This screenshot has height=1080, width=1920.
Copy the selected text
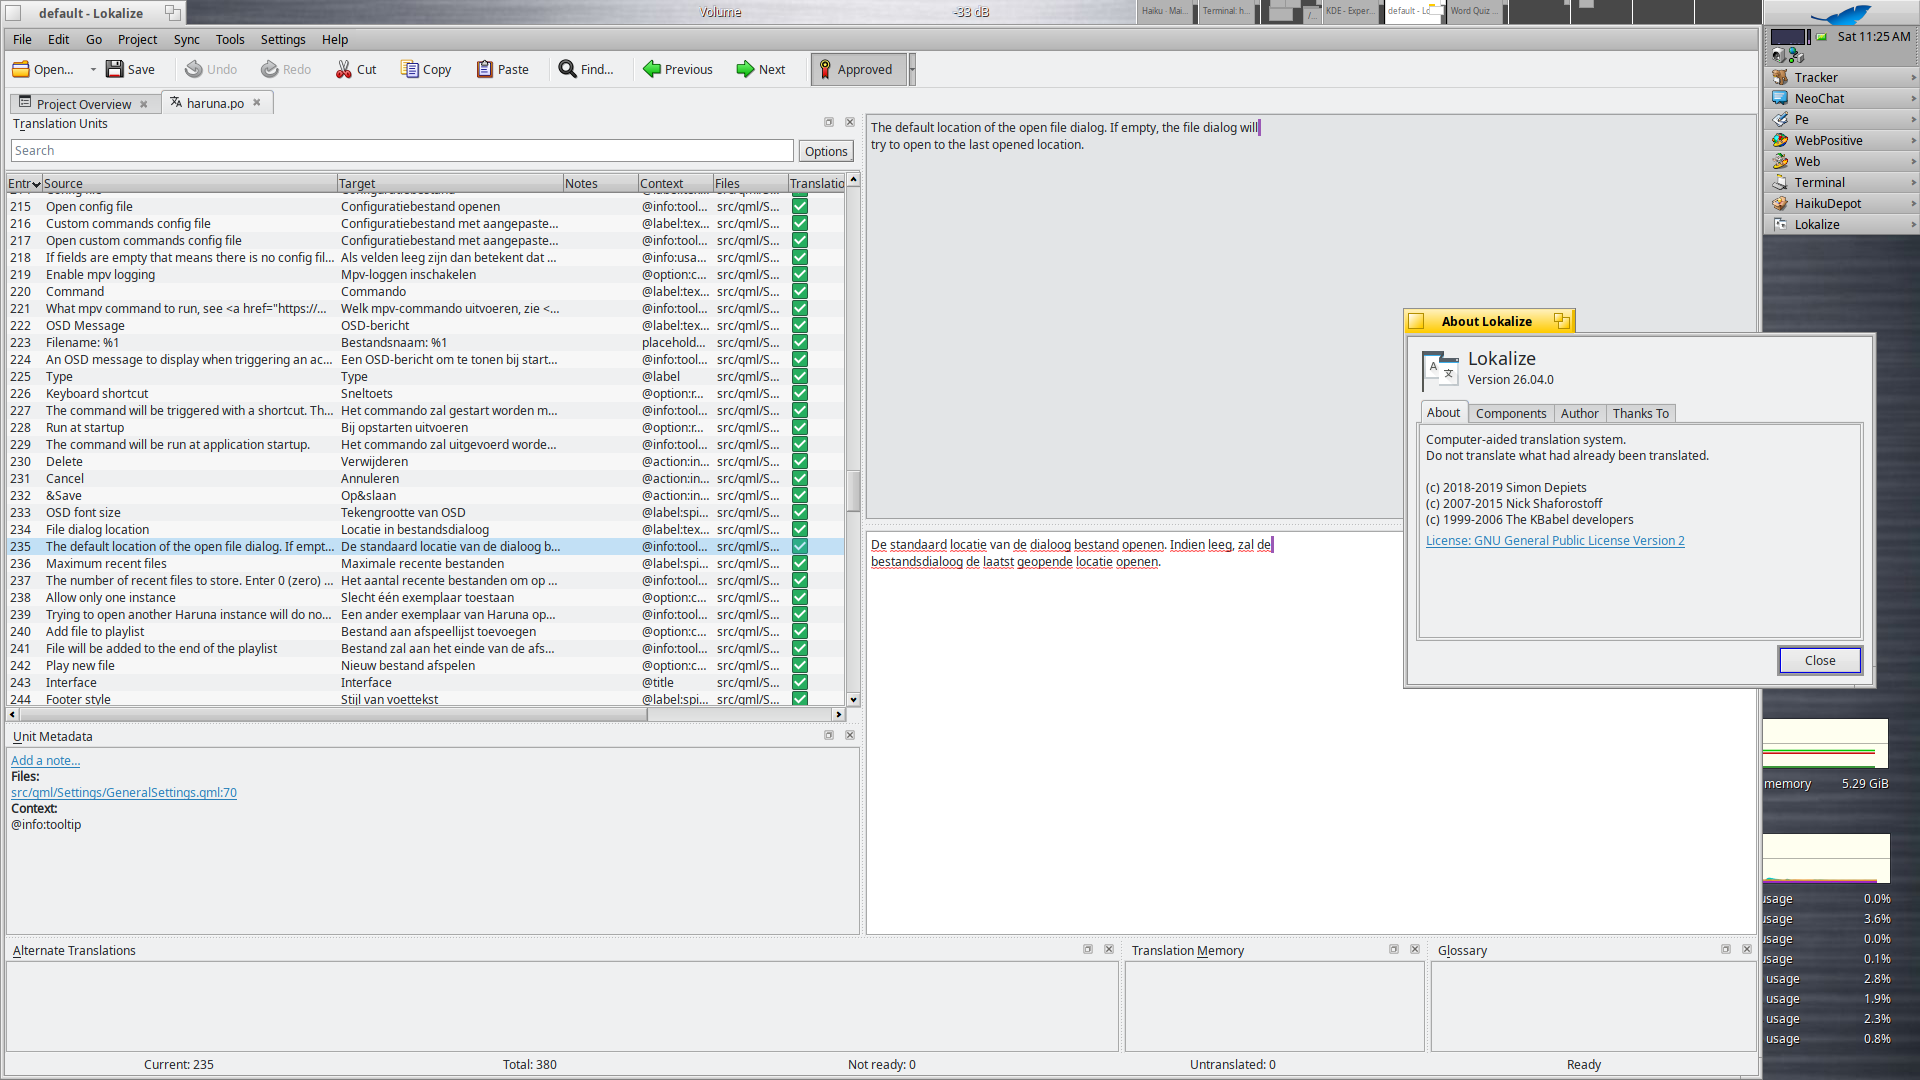pos(426,69)
